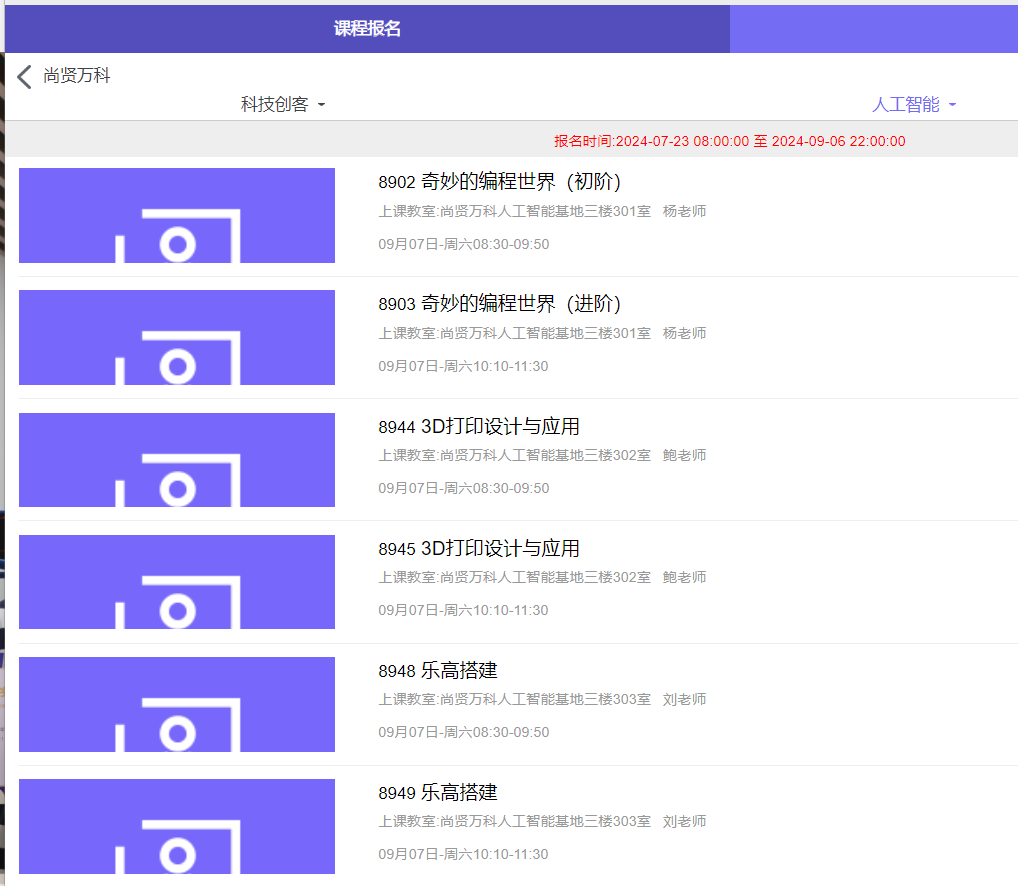Screen dimensions: 1018x886
Task: Click the 8945 3D打印设计与应用 title
Action: click(479, 549)
